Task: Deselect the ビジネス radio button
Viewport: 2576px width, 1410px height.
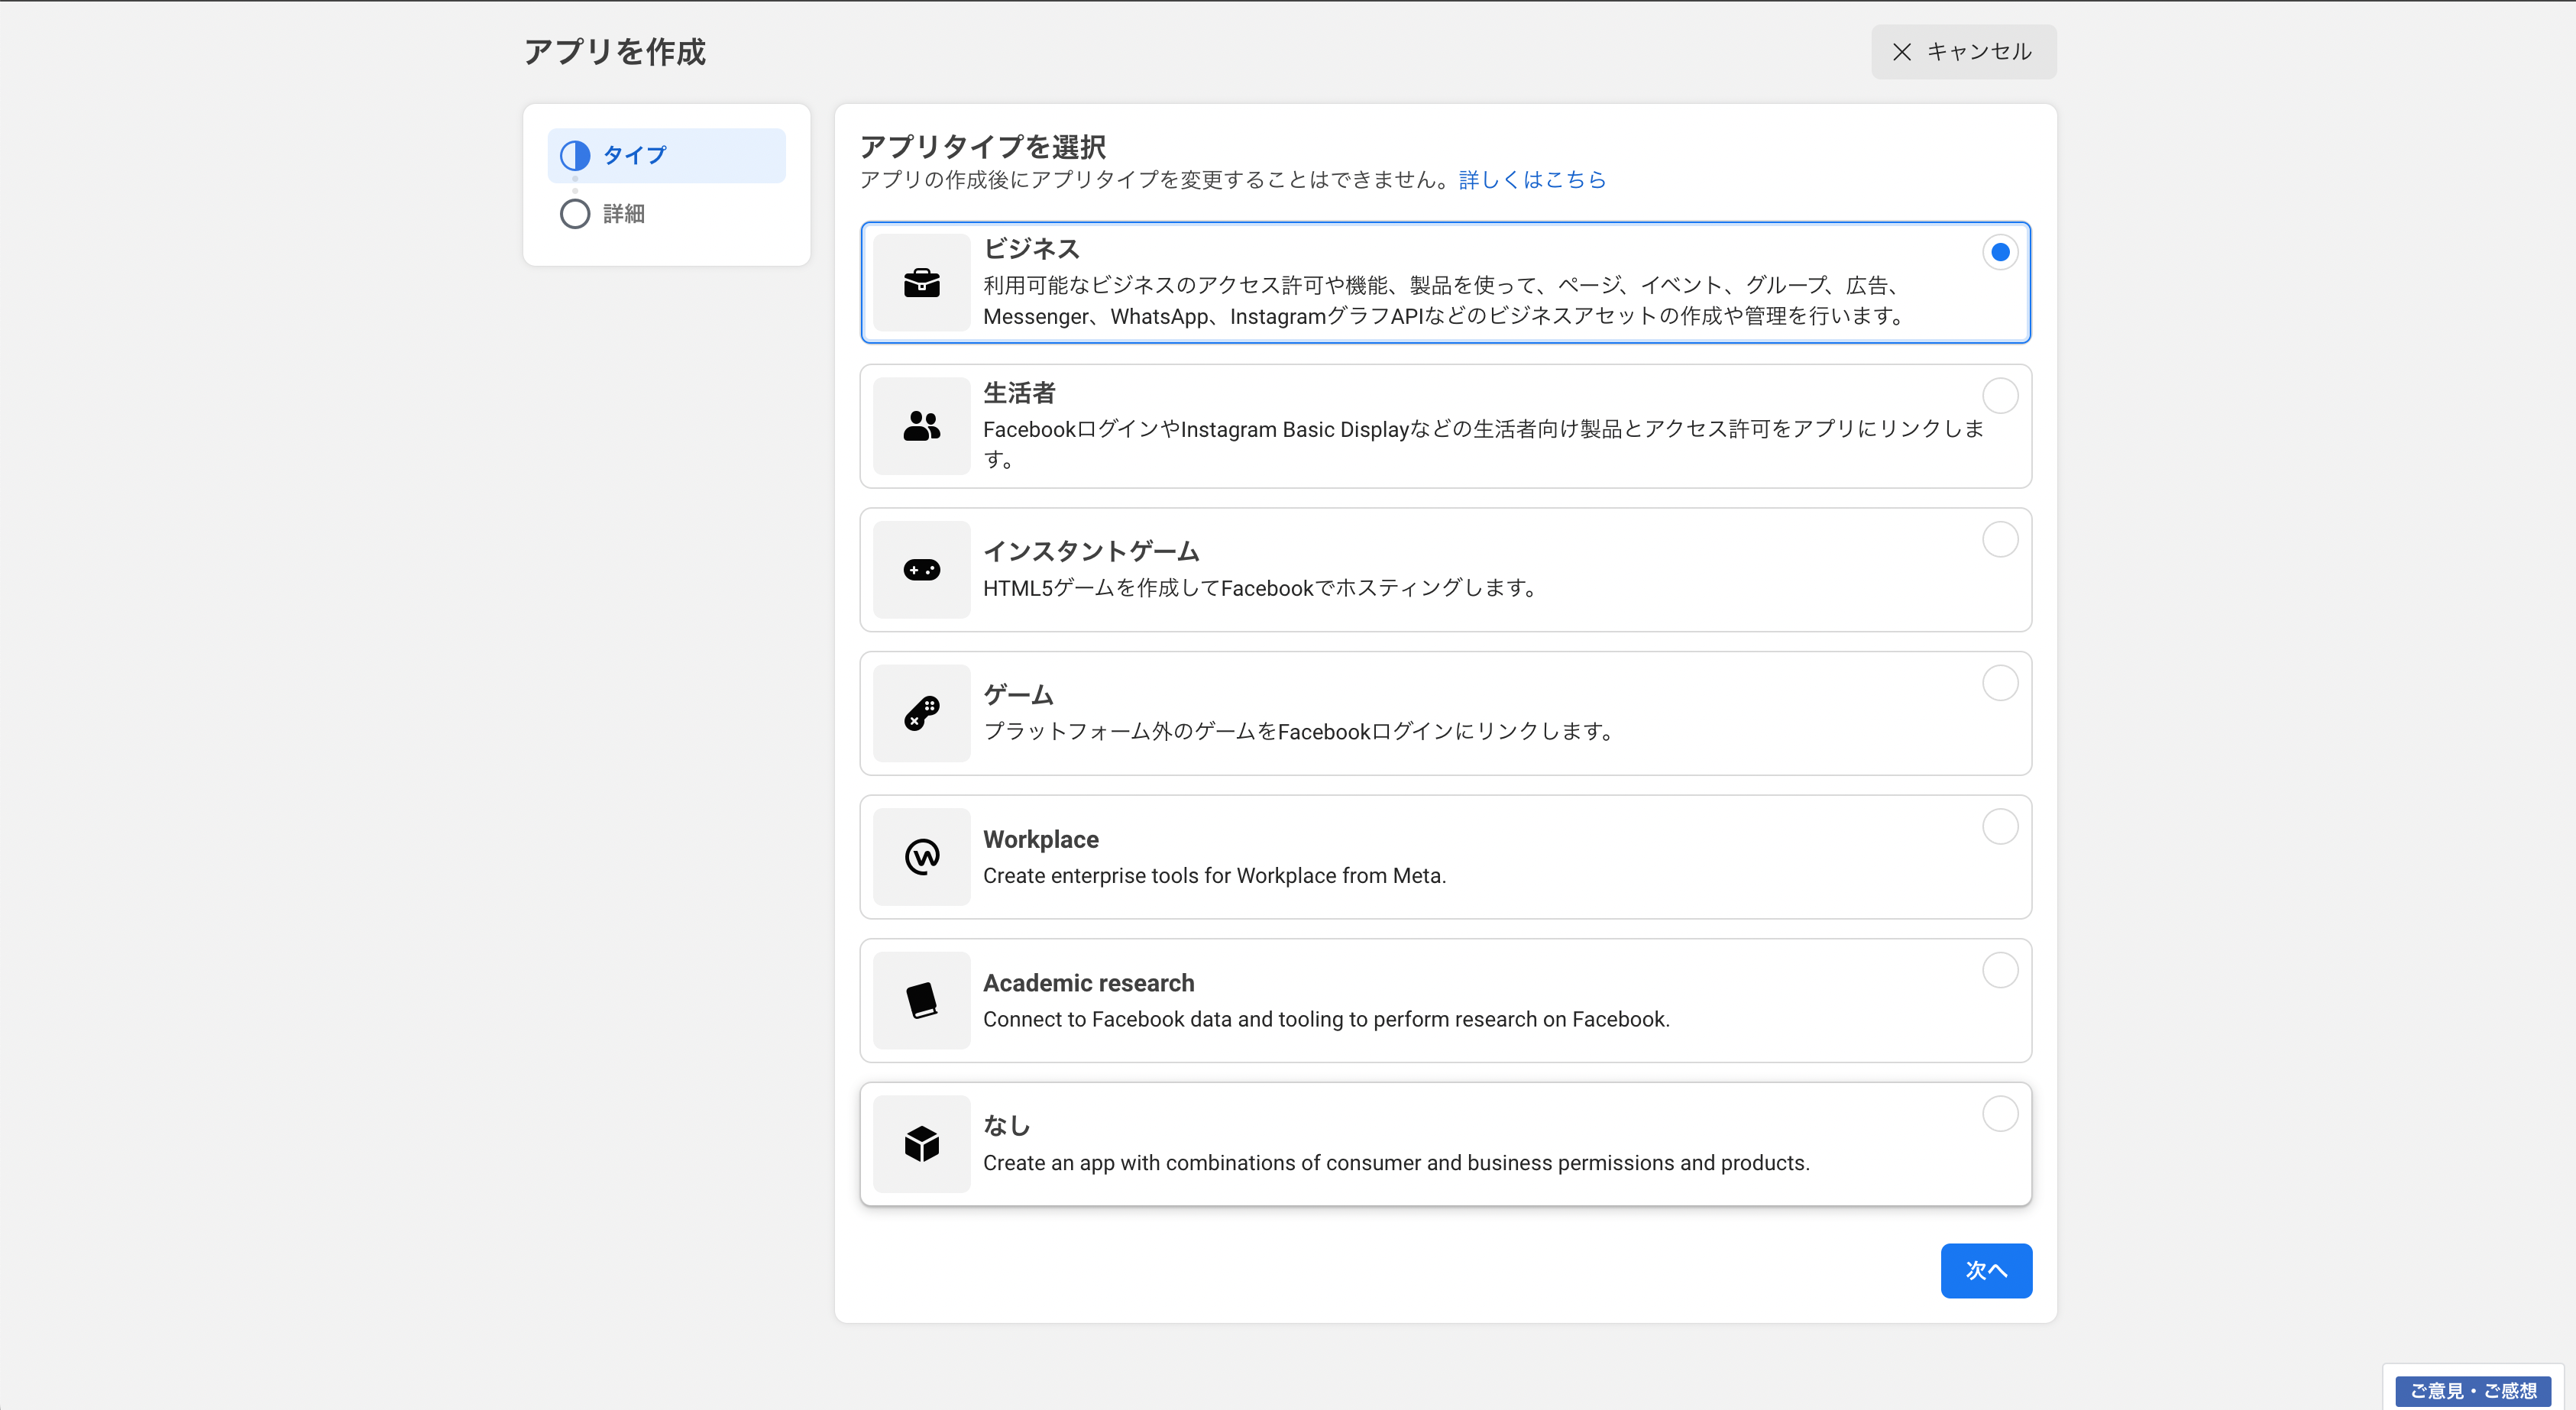Action: click(x=2000, y=253)
